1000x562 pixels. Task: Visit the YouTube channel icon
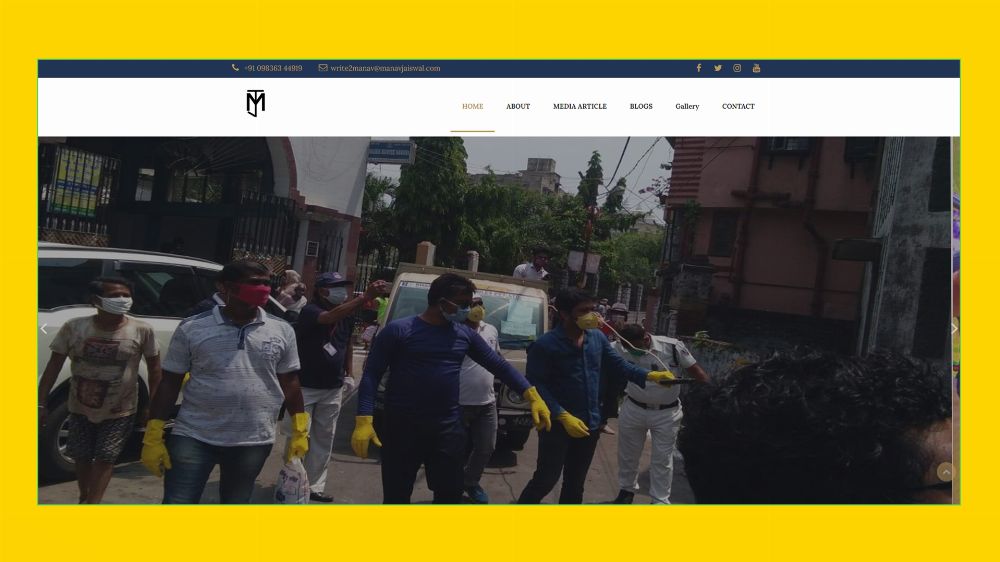pyautogui.click(x=756, y=68)
